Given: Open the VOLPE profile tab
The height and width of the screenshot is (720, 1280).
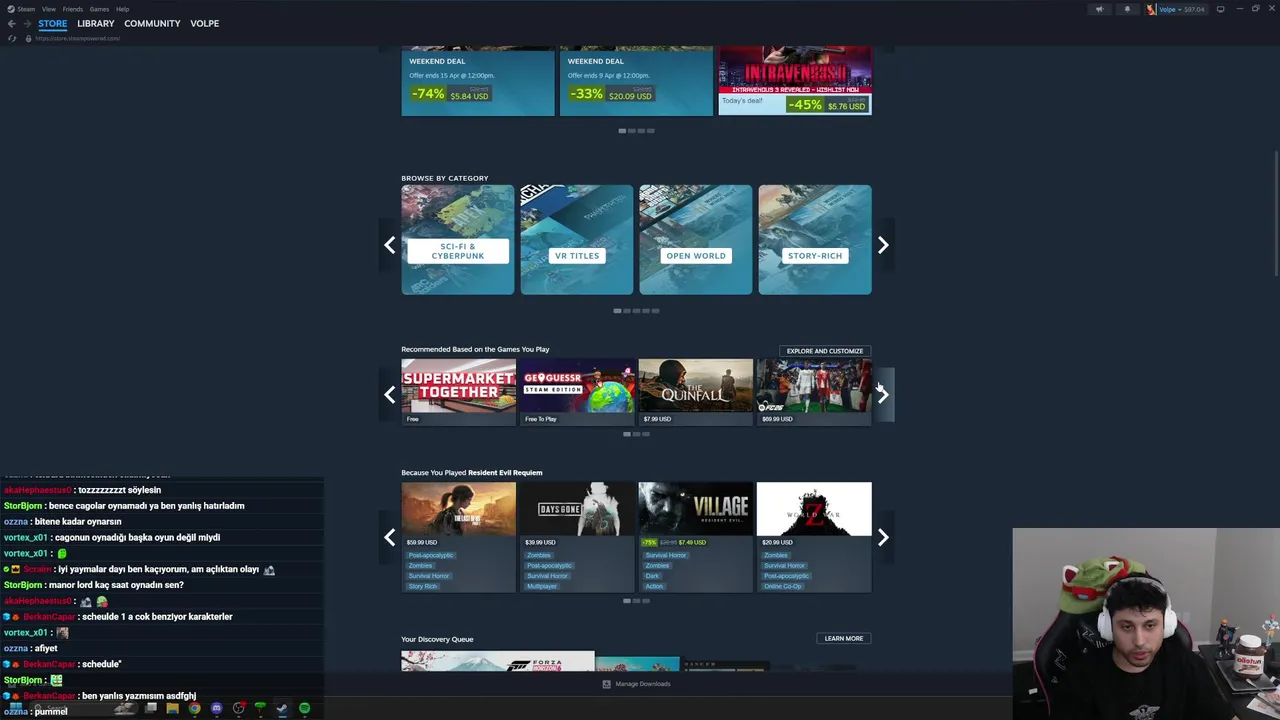Looking at the screenshot, I should pos(204,23).
